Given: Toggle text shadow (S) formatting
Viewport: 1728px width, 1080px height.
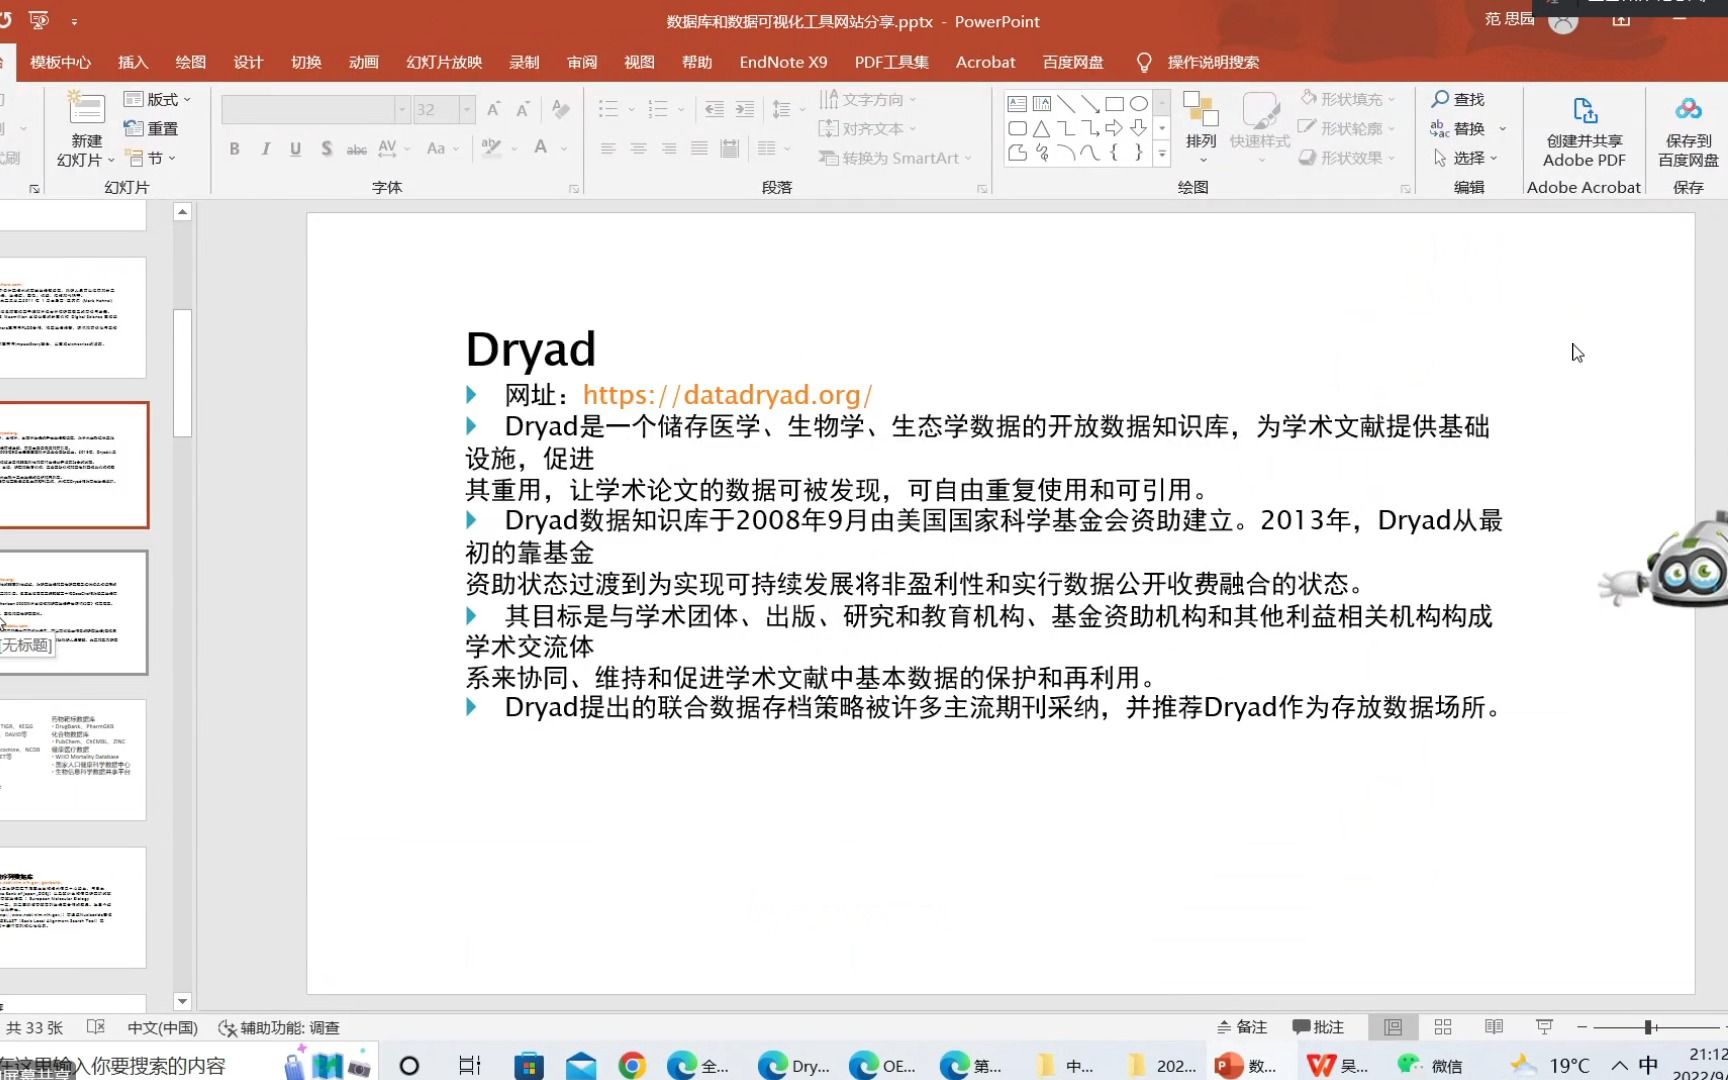Looking at the screenshot, I should 326,149.
